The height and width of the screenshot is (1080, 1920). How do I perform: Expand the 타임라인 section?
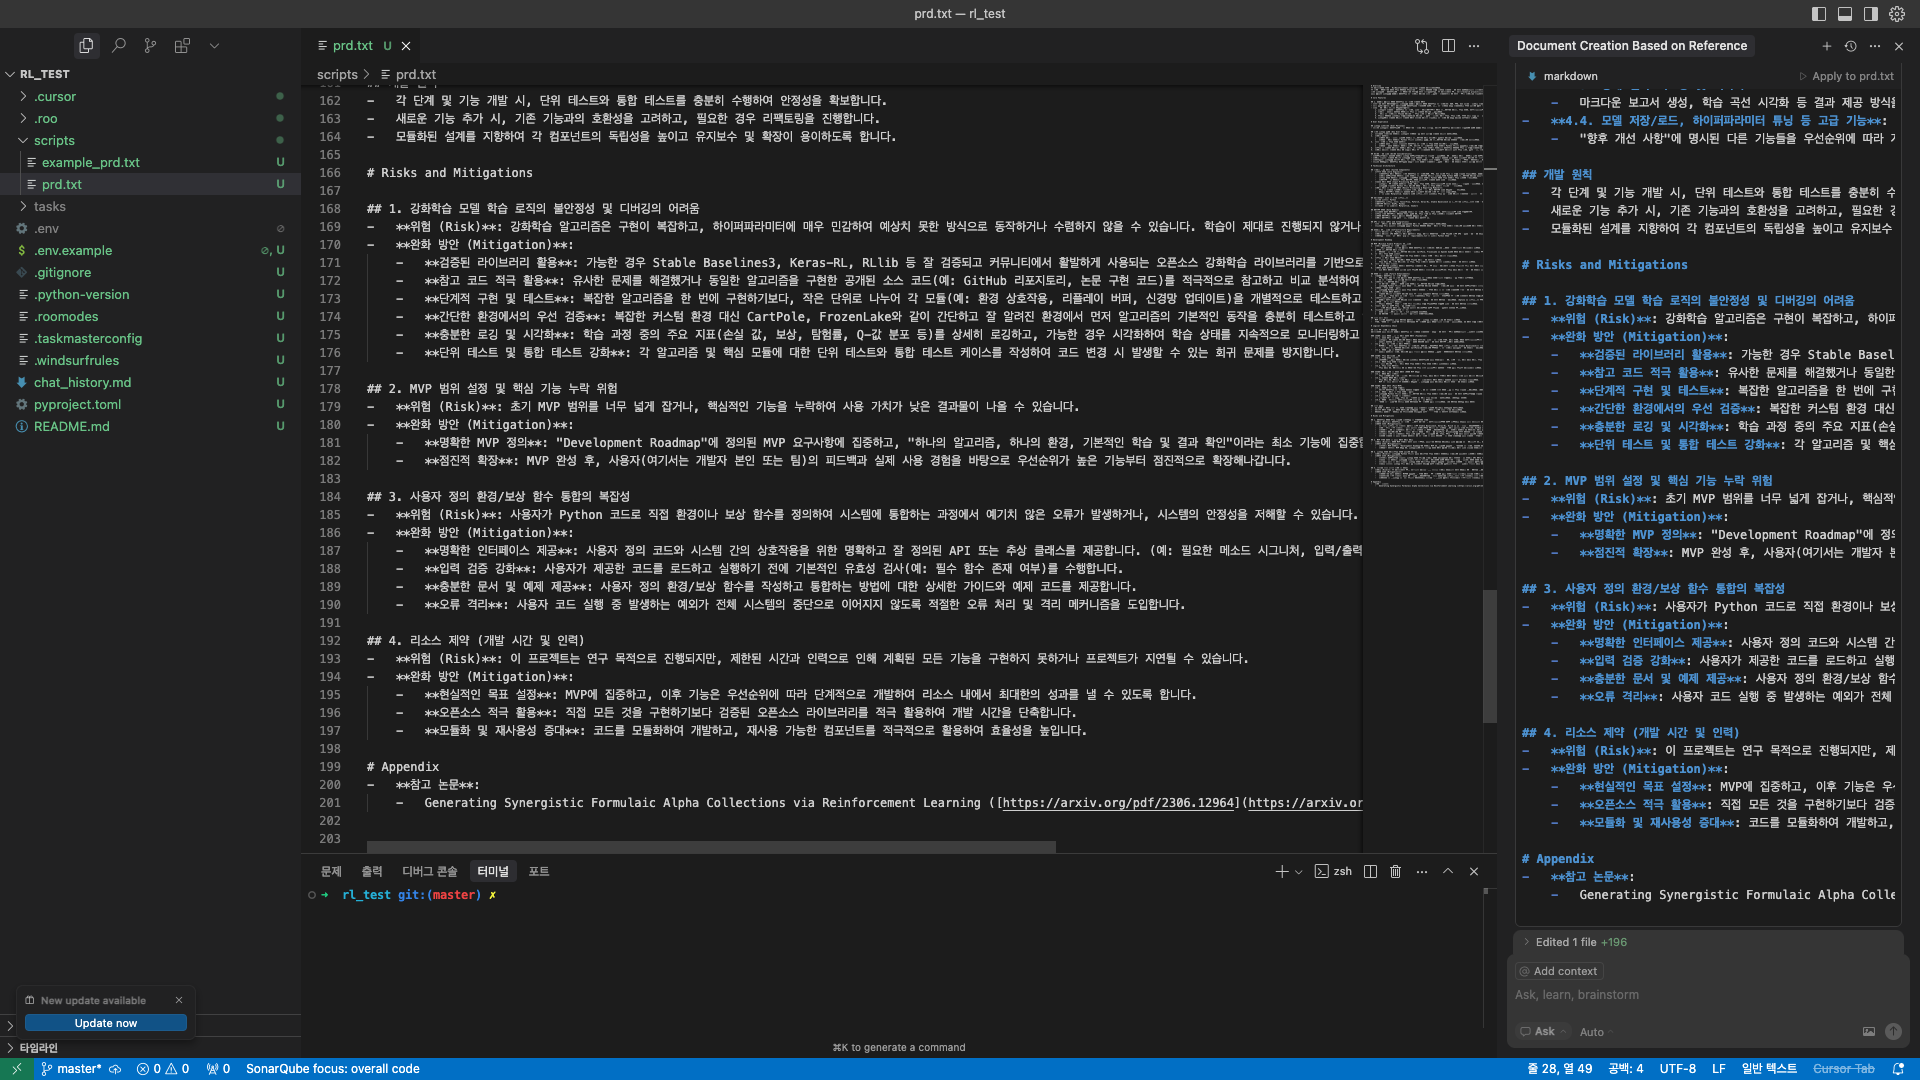tap(150, 1048)
